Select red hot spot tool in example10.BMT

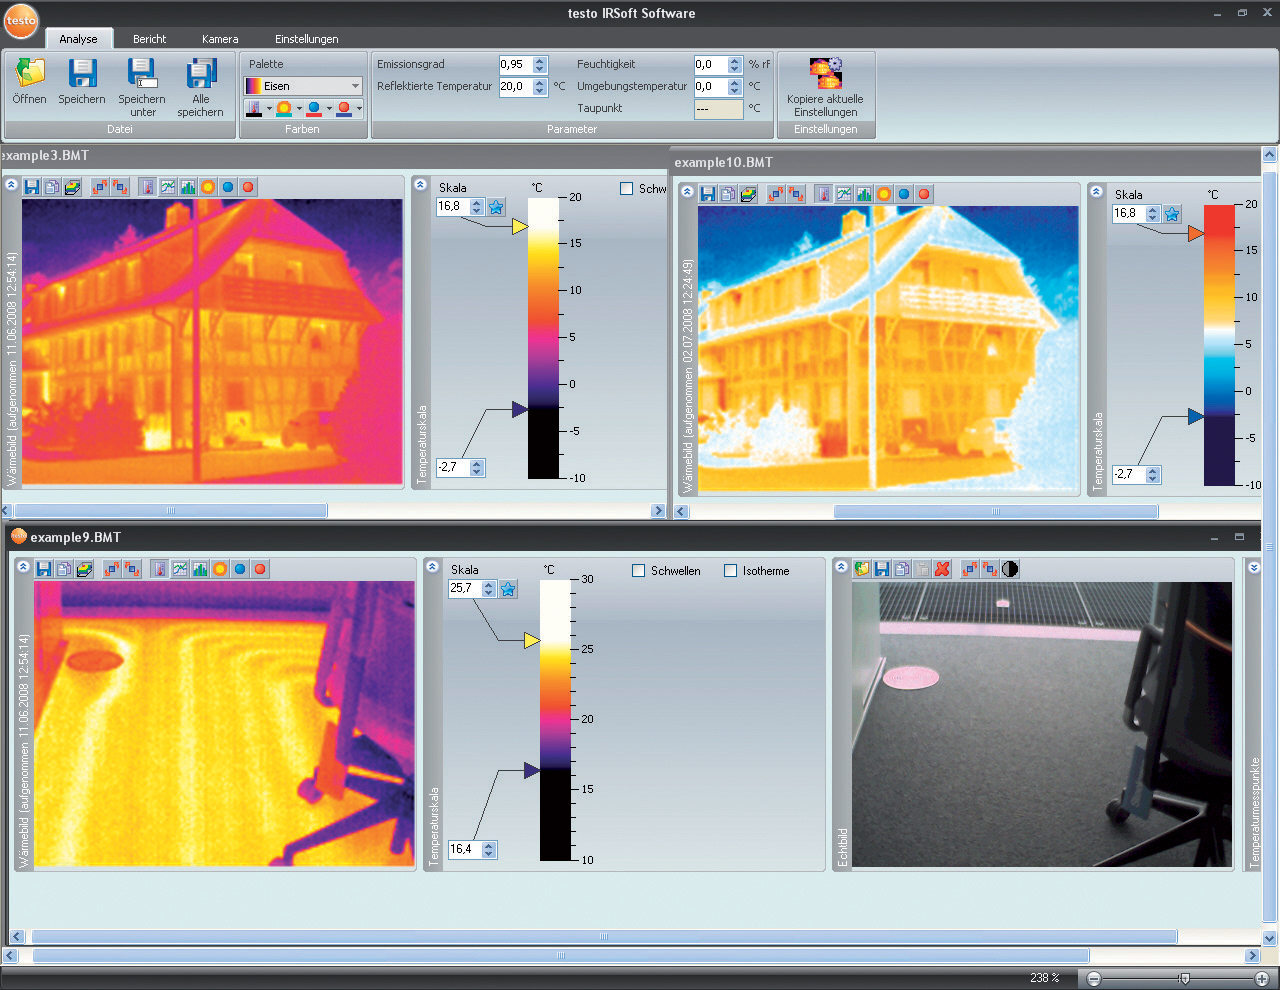click(924, 194)
